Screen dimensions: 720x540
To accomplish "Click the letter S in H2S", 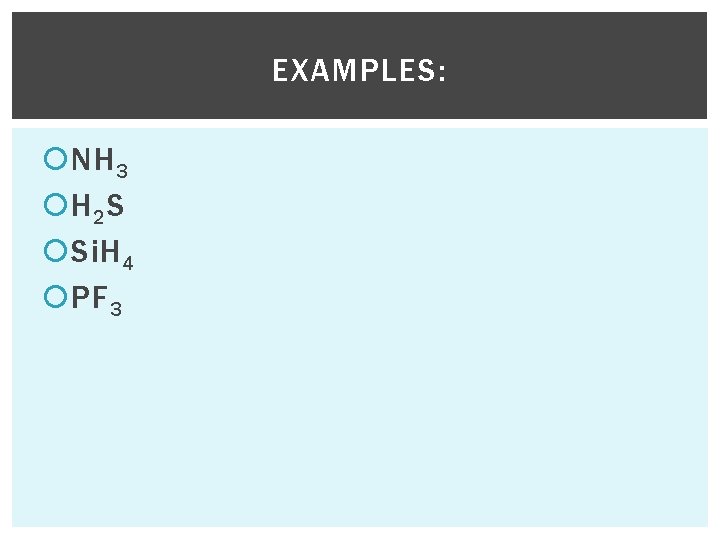I will coord(115,205).
